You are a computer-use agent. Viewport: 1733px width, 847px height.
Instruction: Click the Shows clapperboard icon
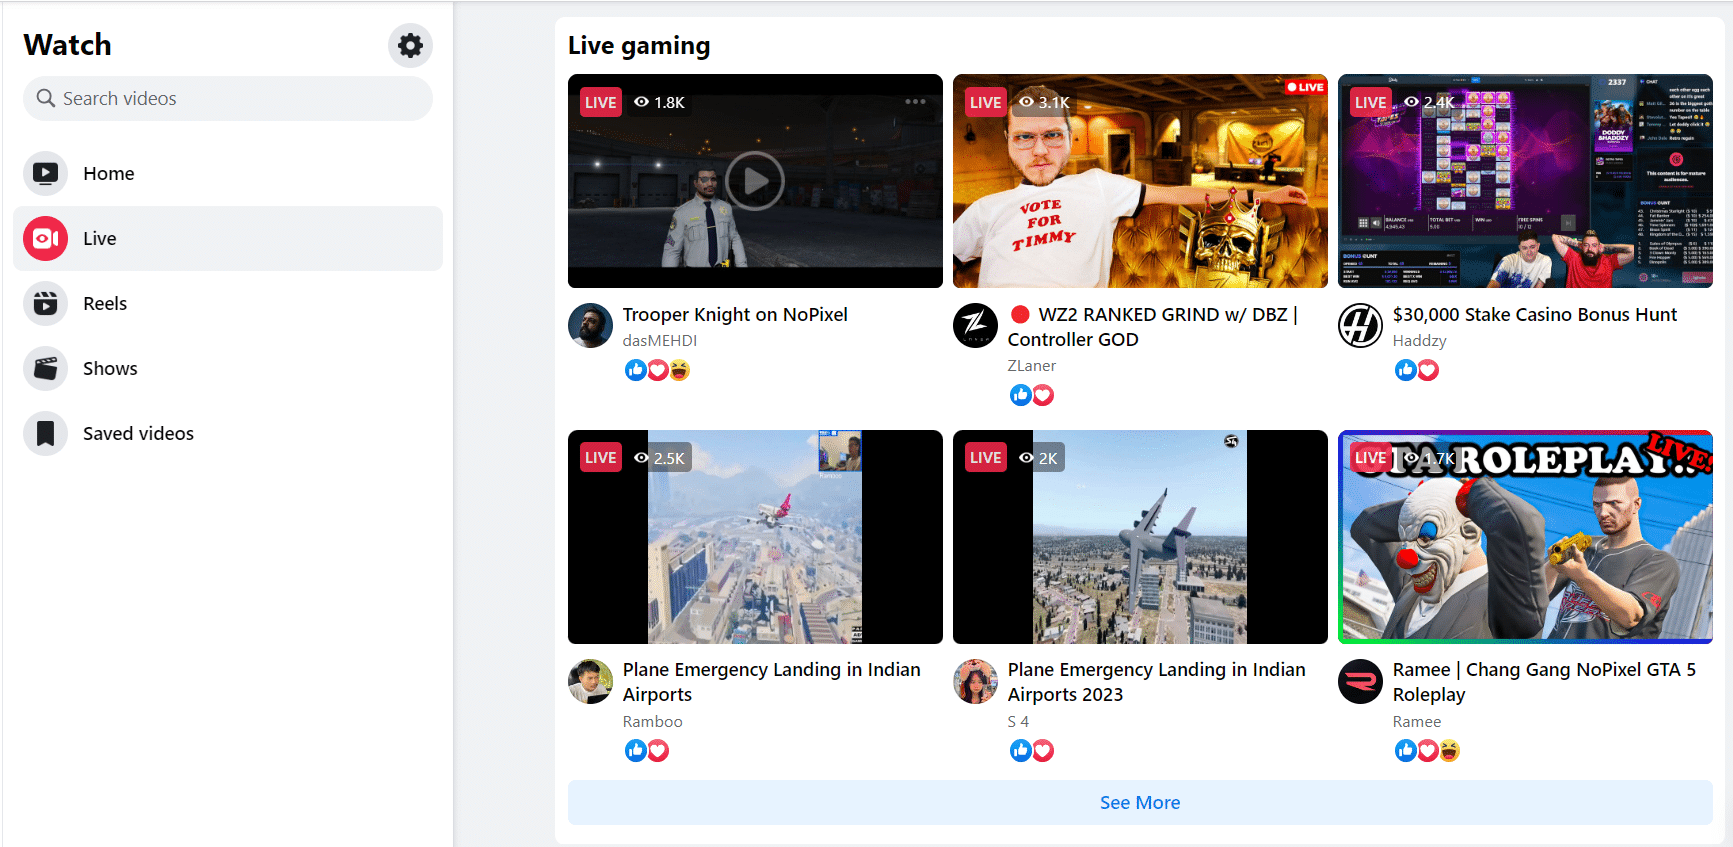(x=45, y=368)
